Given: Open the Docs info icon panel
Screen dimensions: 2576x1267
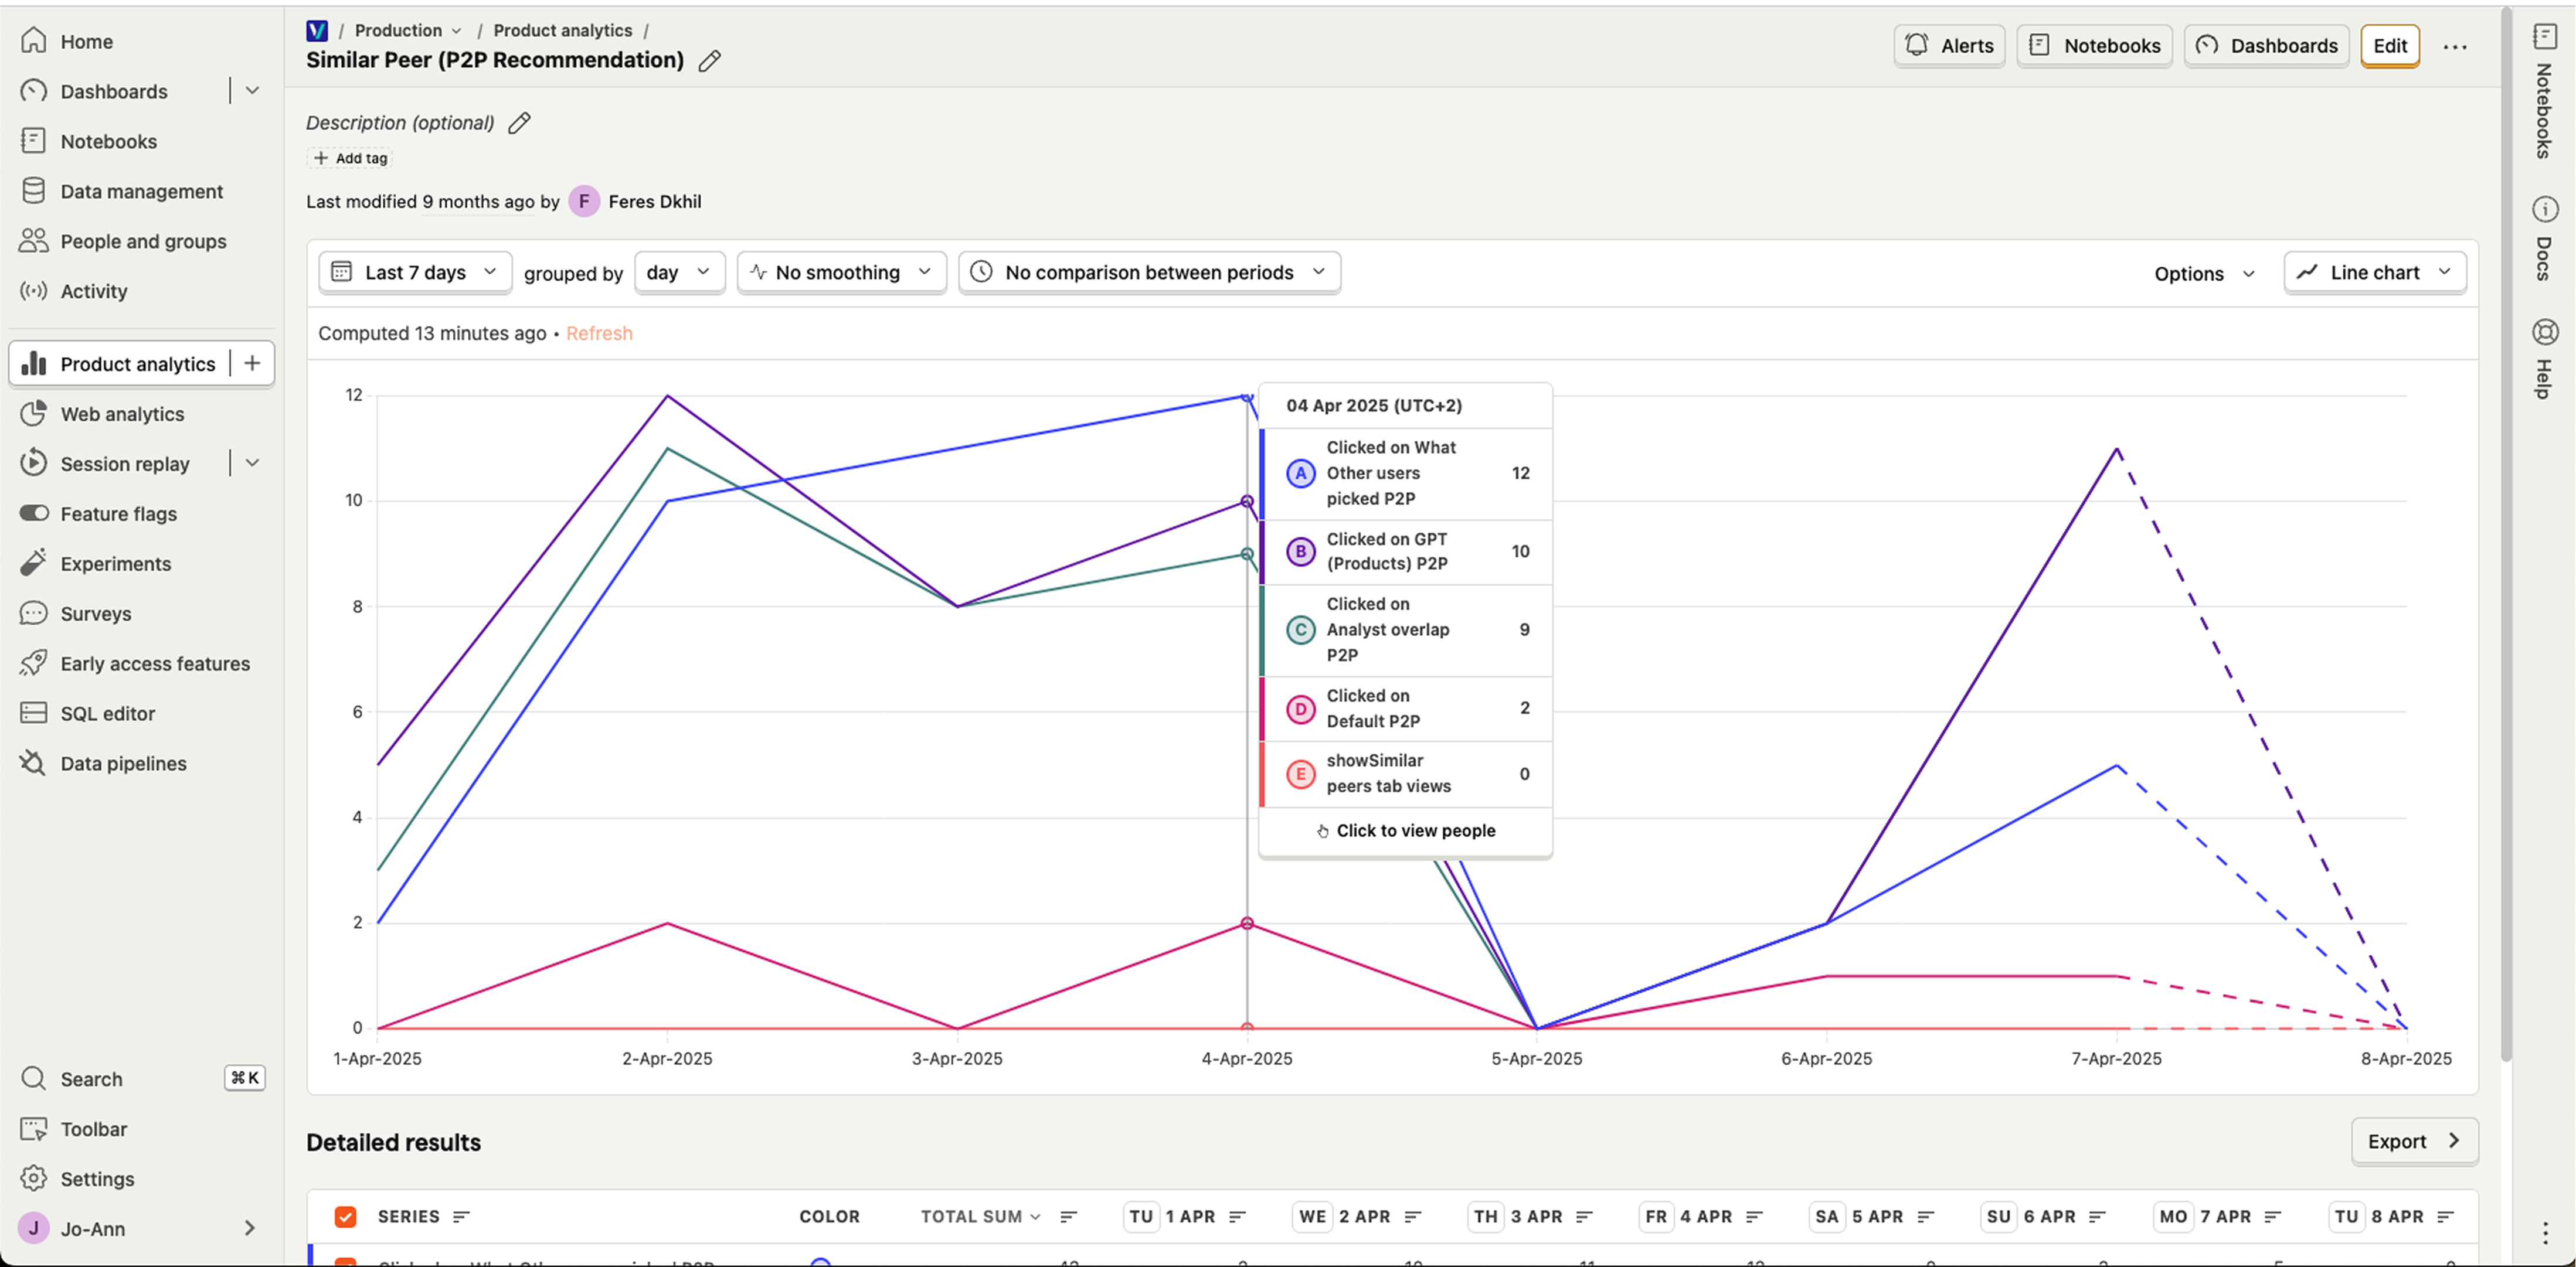Looking at the screenshot, I should click(x=2545, y=210).
